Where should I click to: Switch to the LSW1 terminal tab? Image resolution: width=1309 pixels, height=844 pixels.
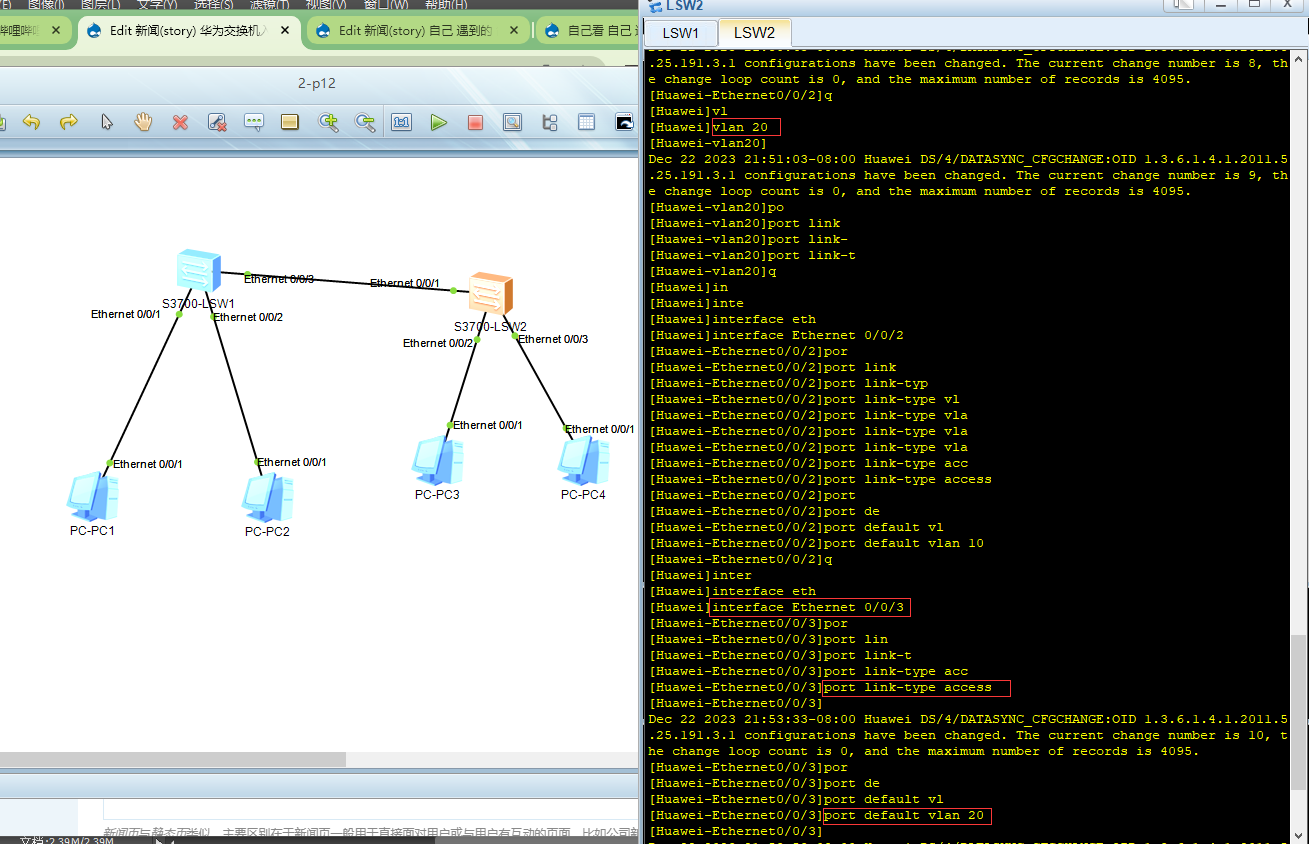681,32
